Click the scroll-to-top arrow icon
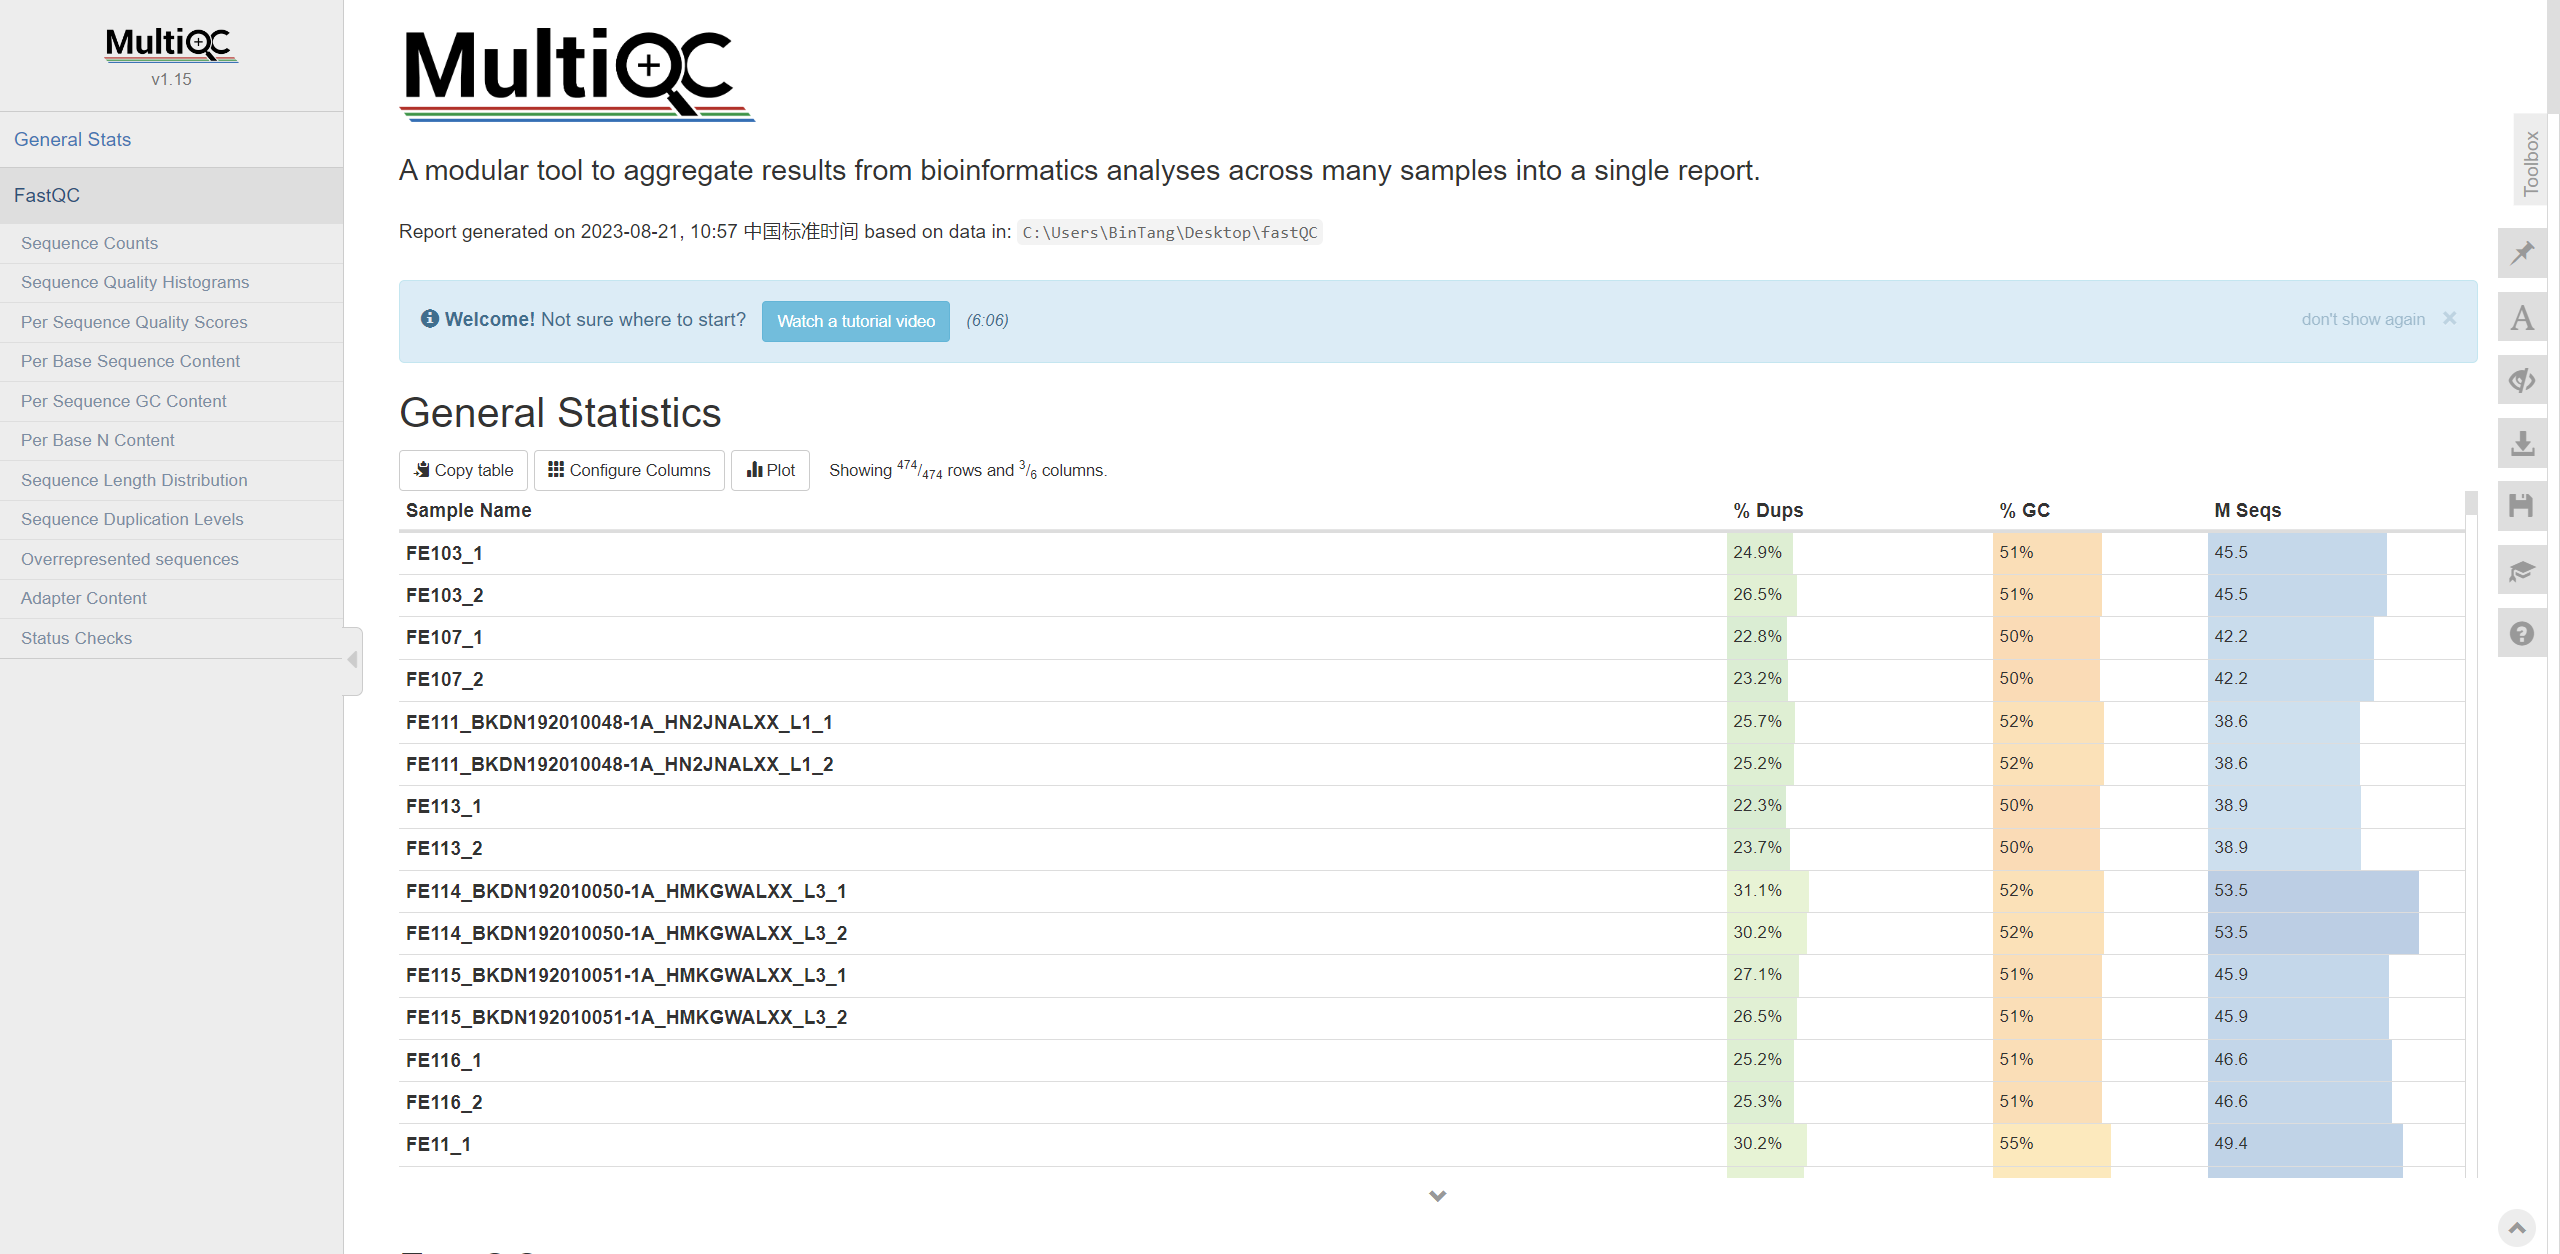This screenshot has height=1254, width=2560. coord(2517,1227)
